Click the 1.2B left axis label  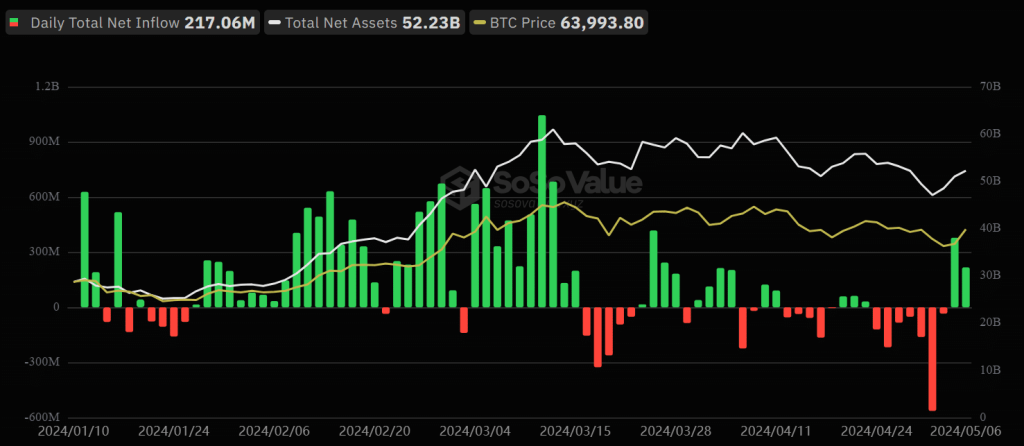(x=47, y=87)
